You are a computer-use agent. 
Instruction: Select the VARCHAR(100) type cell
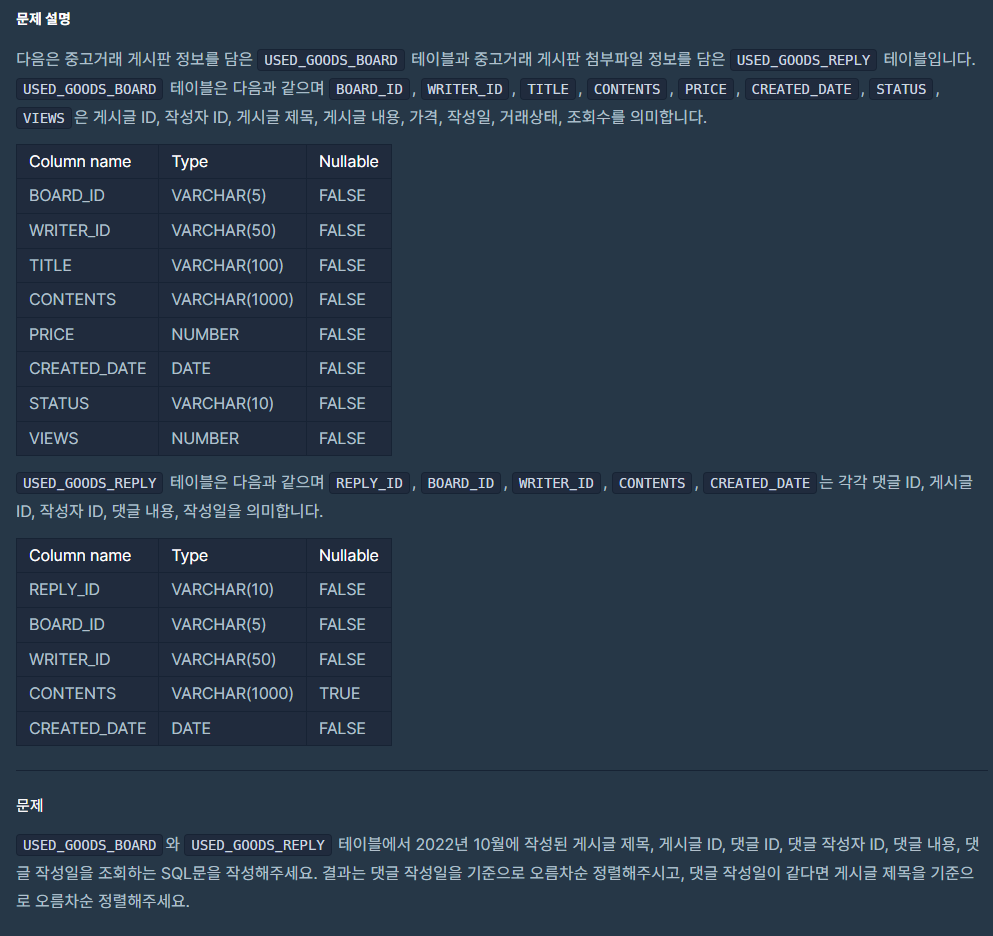pos(232,265)
